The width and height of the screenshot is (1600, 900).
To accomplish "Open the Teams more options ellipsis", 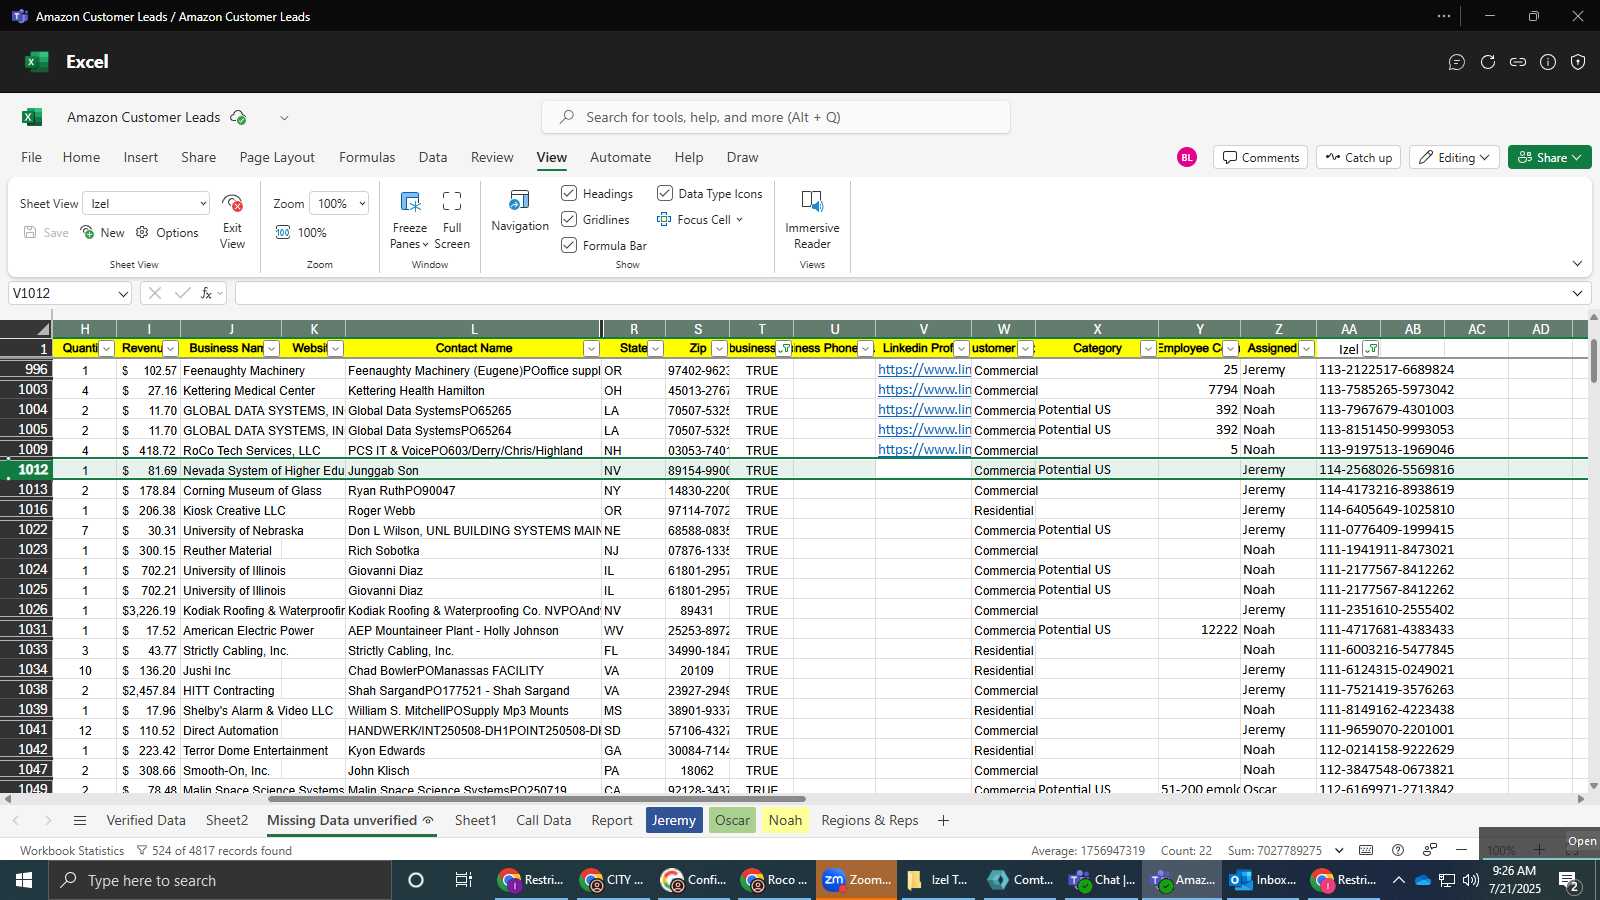I will [1444, 16].
